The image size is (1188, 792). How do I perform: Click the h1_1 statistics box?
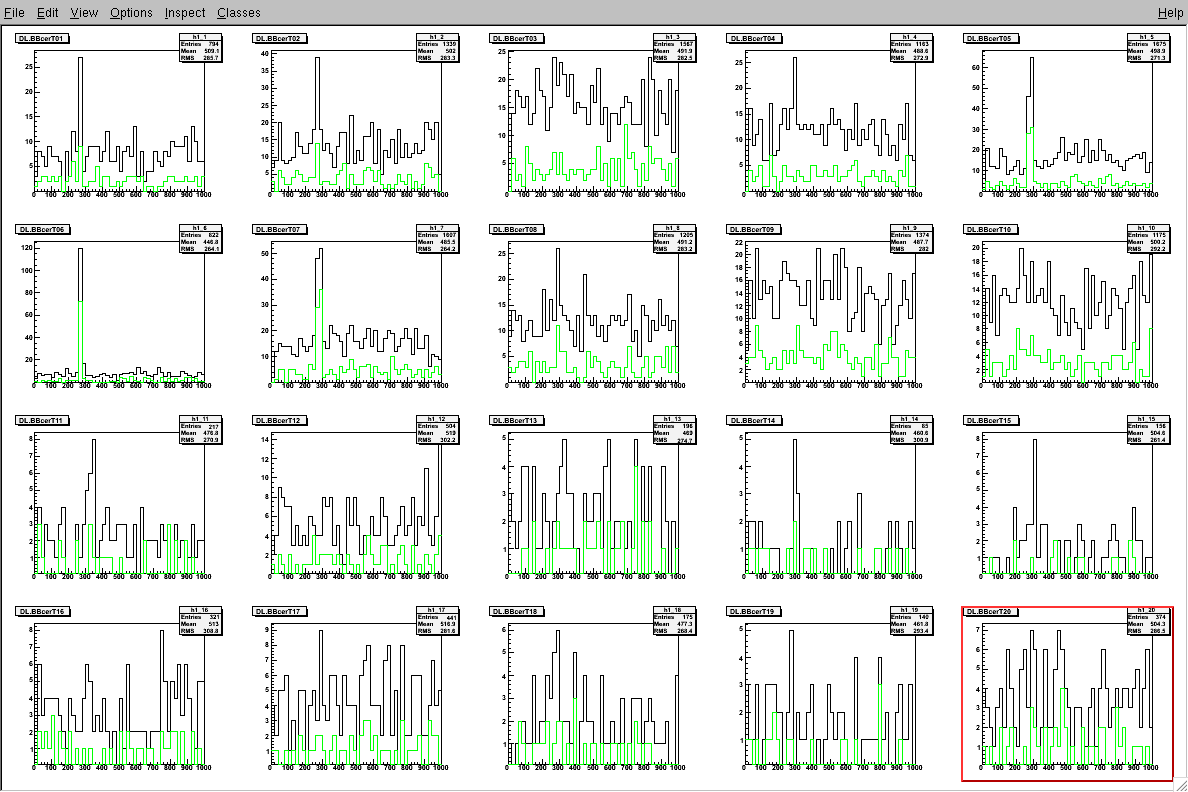[200, 47]
